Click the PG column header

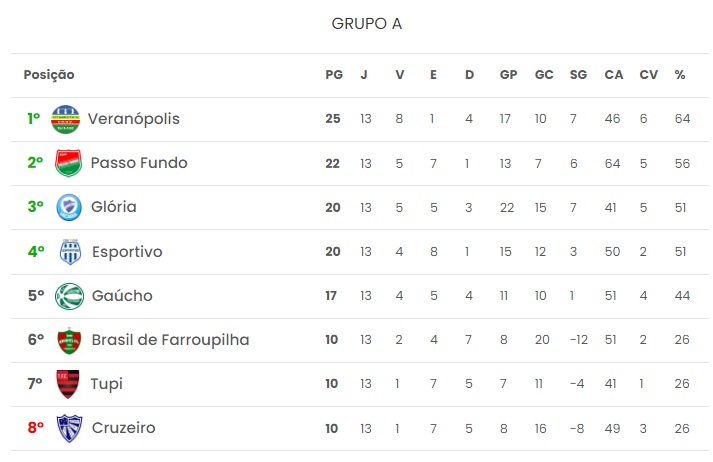click(x=334, y=75)
